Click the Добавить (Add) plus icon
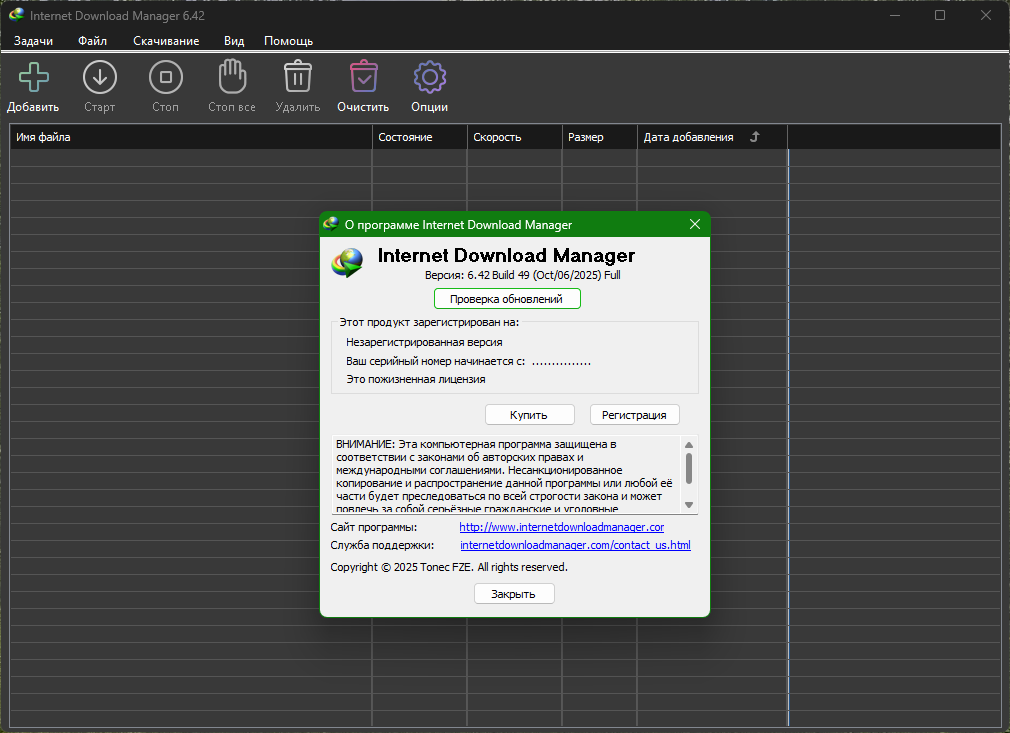Viewport: 1010px width, 733px height. click(33, 77)
